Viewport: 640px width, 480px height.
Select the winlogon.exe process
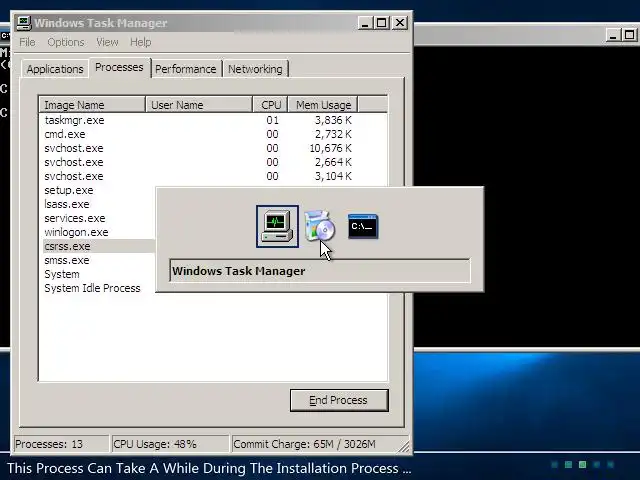click(76, 232)
